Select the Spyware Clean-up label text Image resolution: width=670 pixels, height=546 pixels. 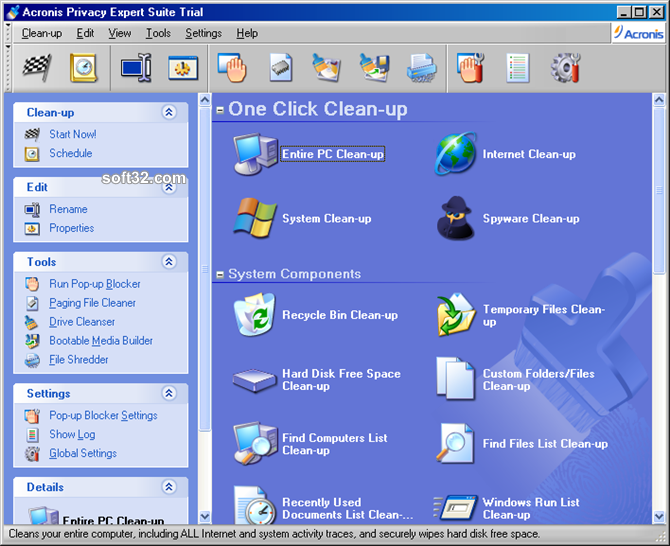pyautogui.click(x=531, y=219)
